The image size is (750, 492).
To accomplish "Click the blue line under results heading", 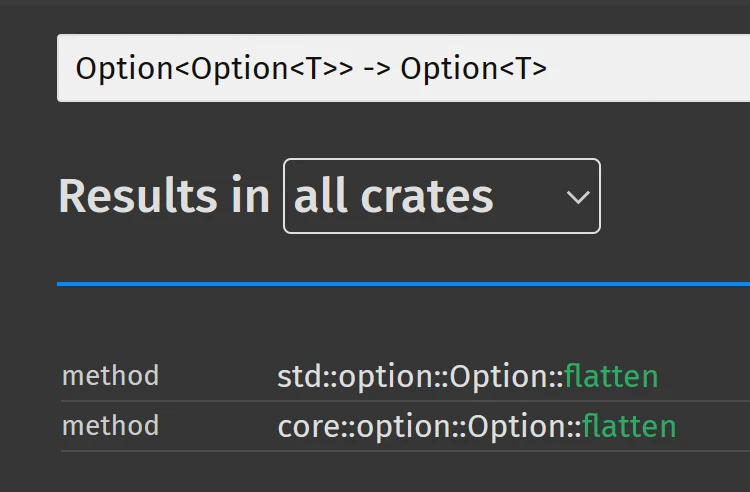I will tap(400, 284).
